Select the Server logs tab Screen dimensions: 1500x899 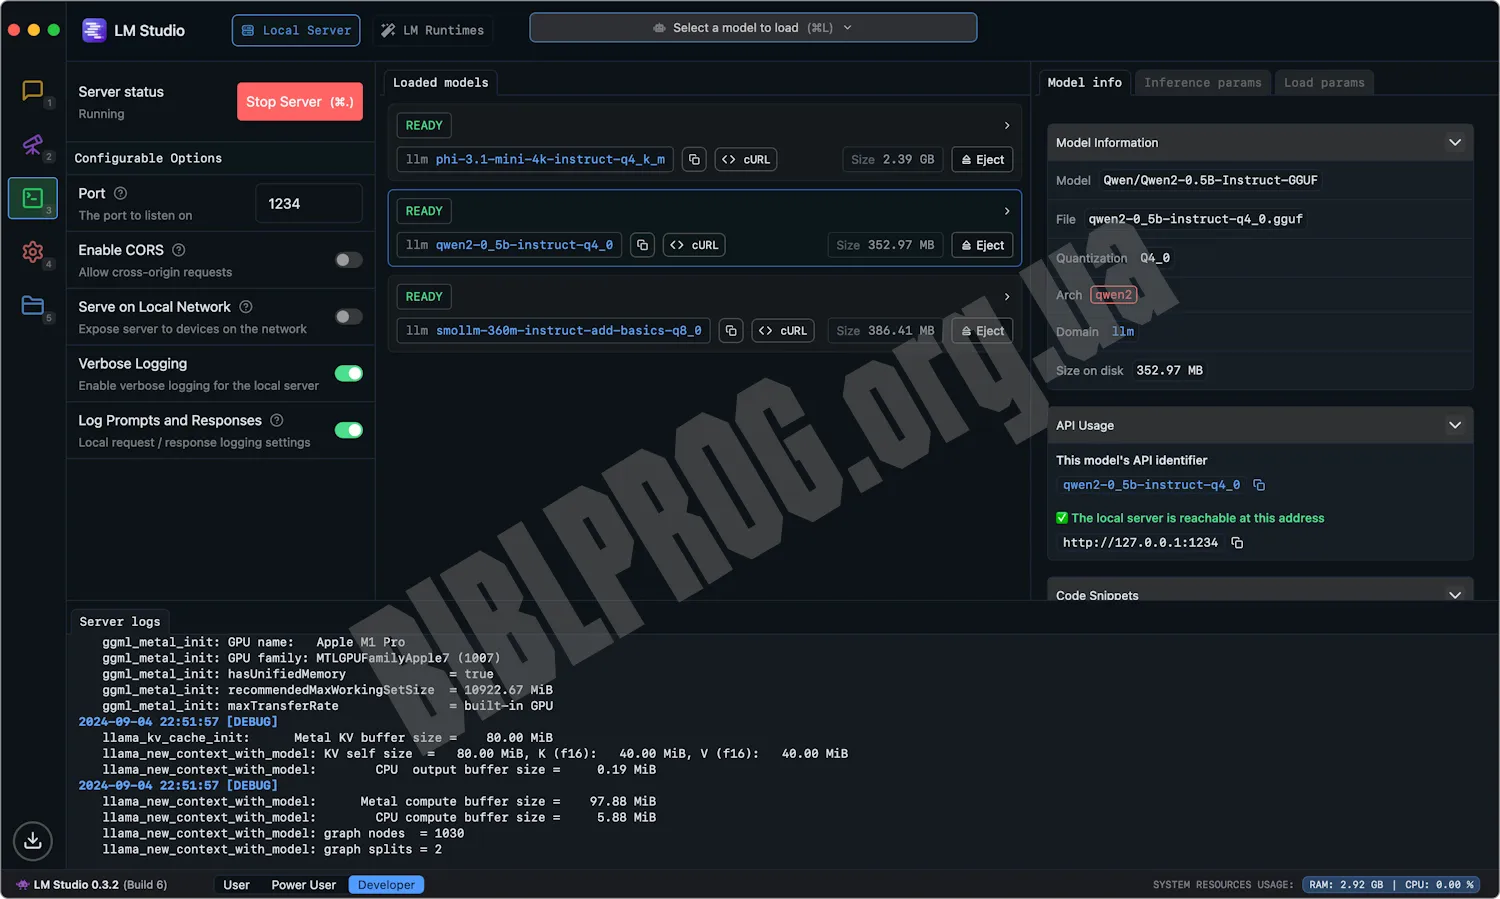click(x=120, y=622)
